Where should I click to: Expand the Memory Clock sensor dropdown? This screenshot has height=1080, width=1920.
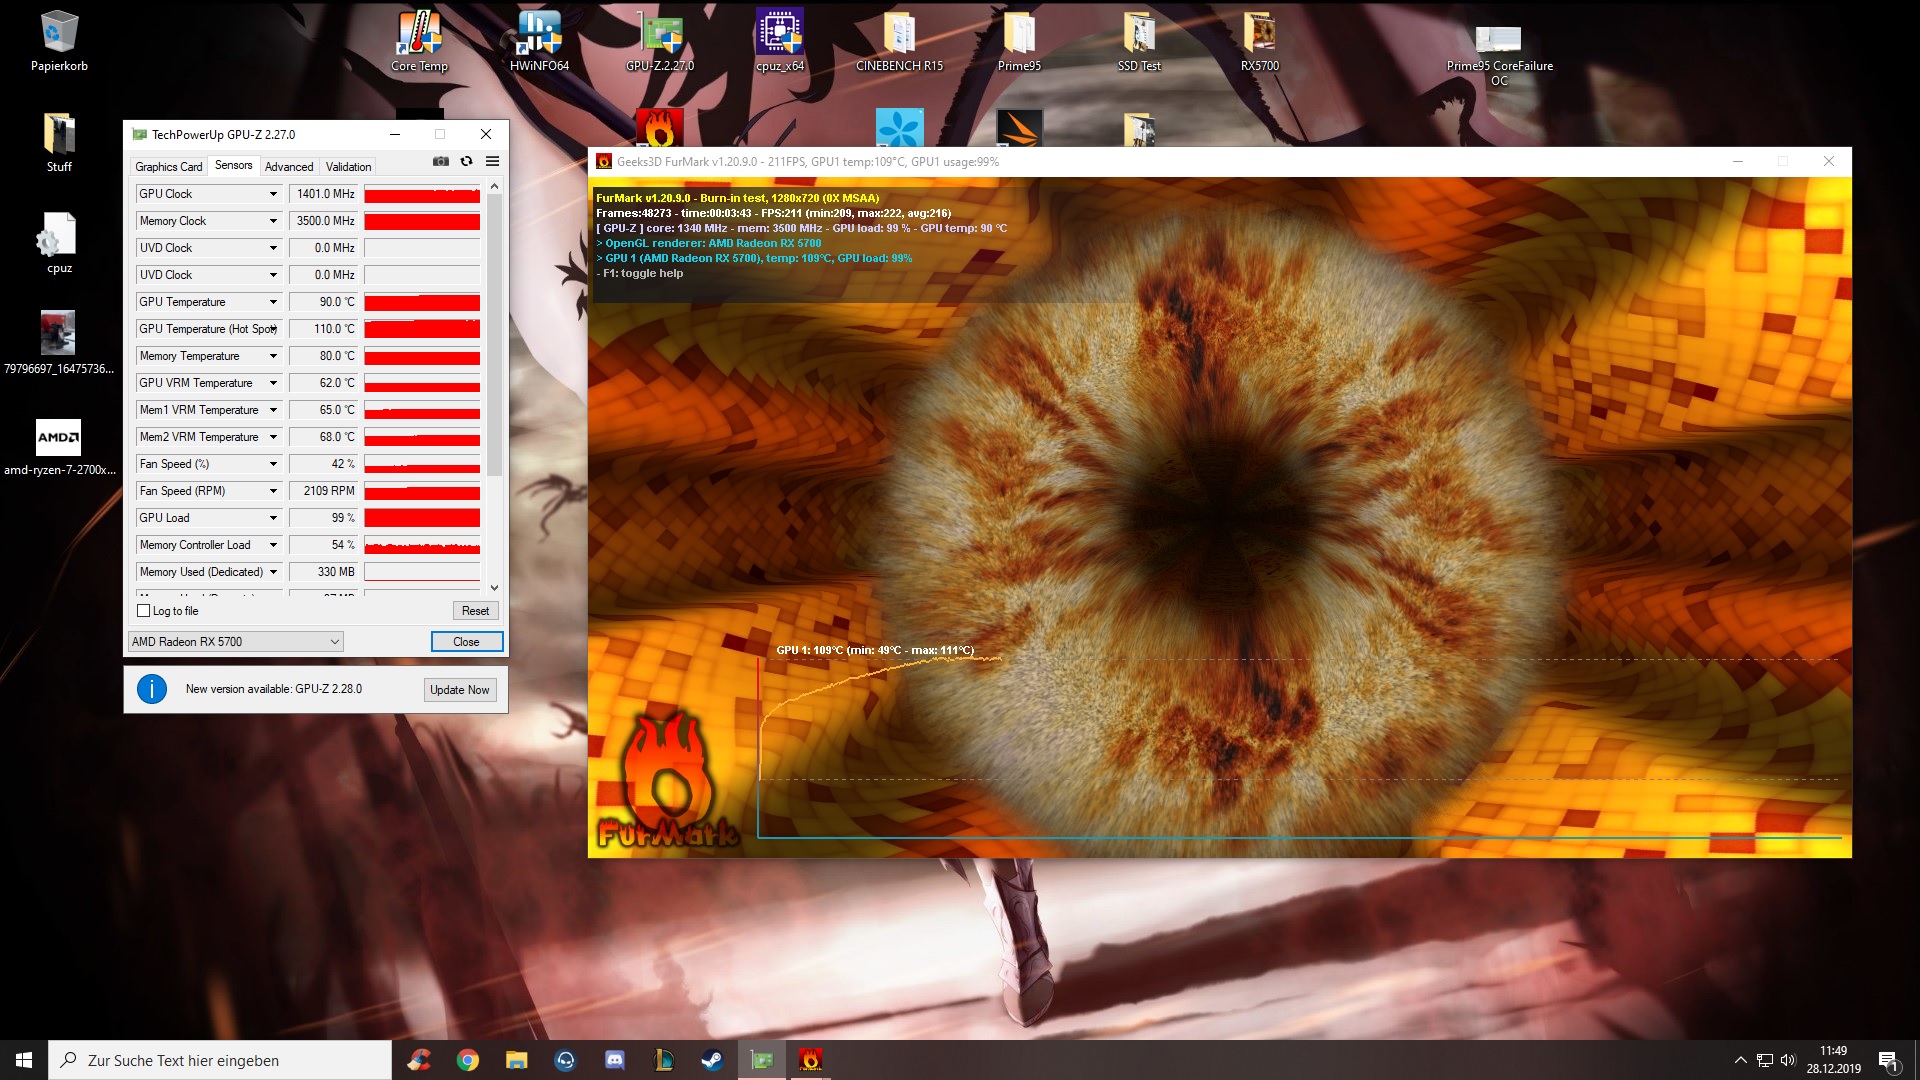(273, 221)
